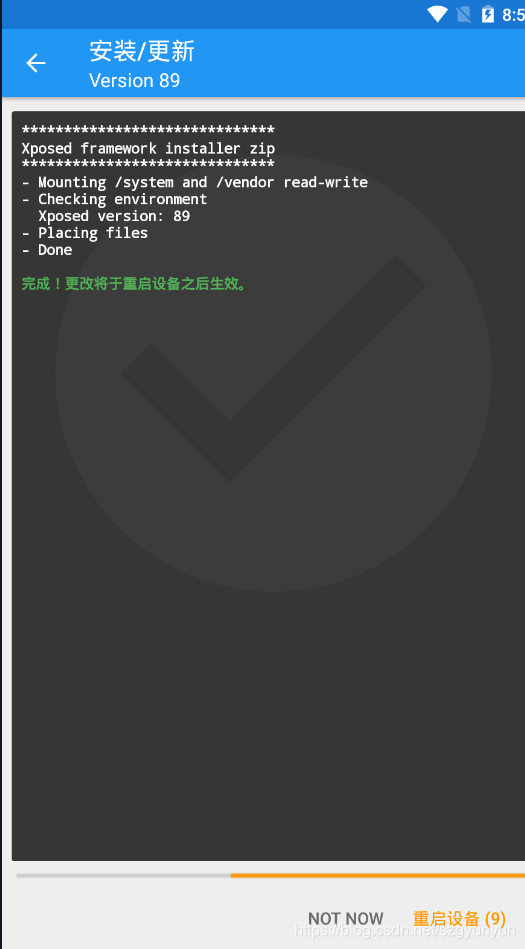525x949 pixels.
Task: Click the 'Done' log line
Action: pos(47,250)
